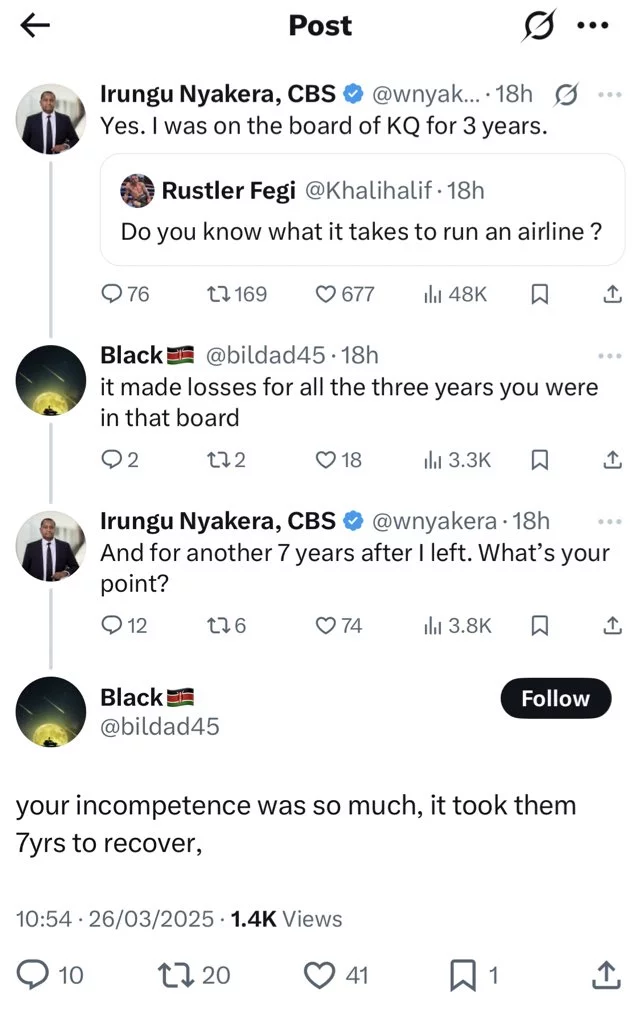Viewport: 640px width, 1024px height.
Task: Open the Grok icon in the header
Action: pos(537,27)
